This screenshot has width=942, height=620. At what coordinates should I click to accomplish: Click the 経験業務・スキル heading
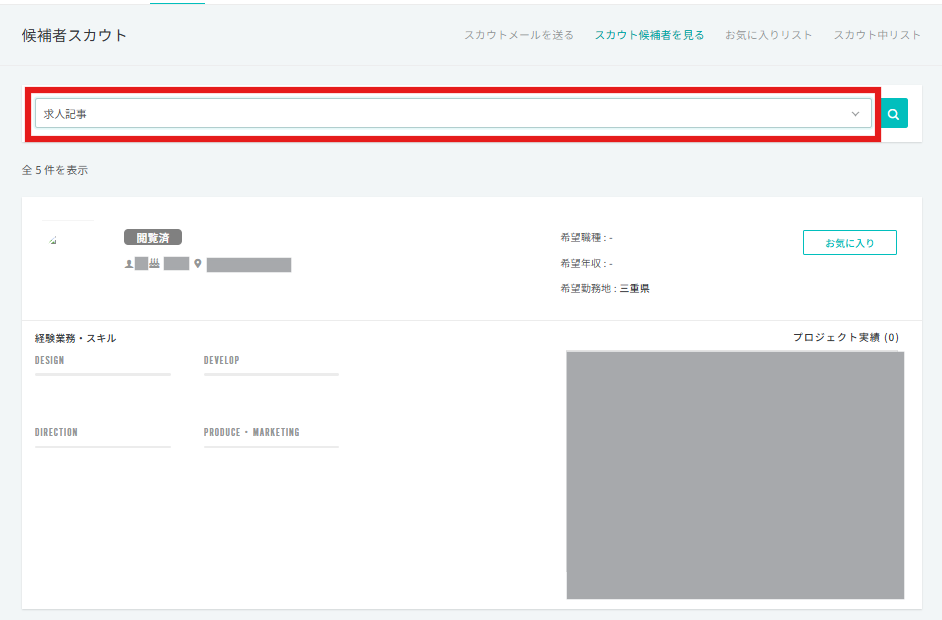pos(76,338)
